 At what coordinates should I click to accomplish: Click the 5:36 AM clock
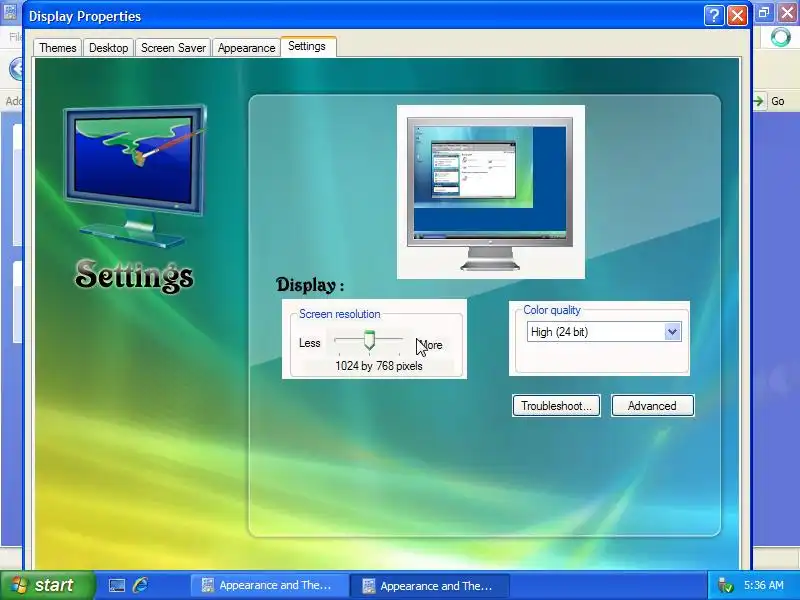[x=764, y=585]
